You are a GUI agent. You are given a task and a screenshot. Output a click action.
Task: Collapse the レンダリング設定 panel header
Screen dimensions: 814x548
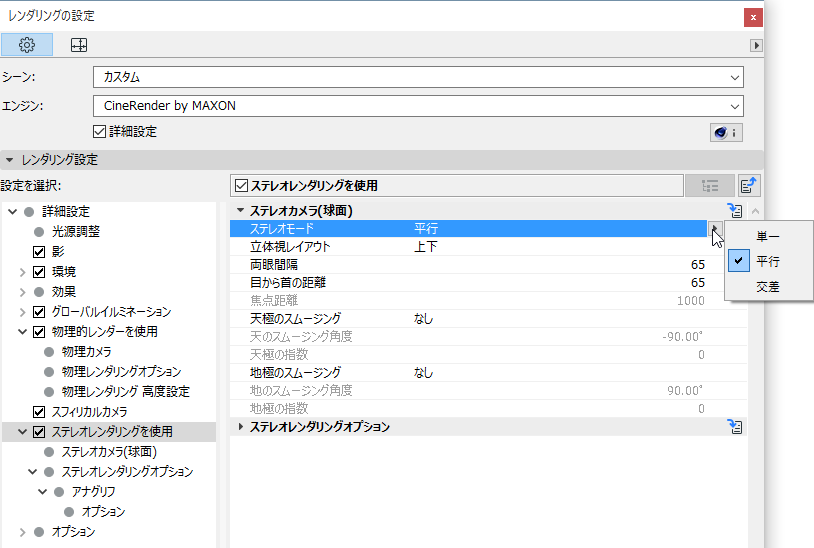tap(9, 160)
